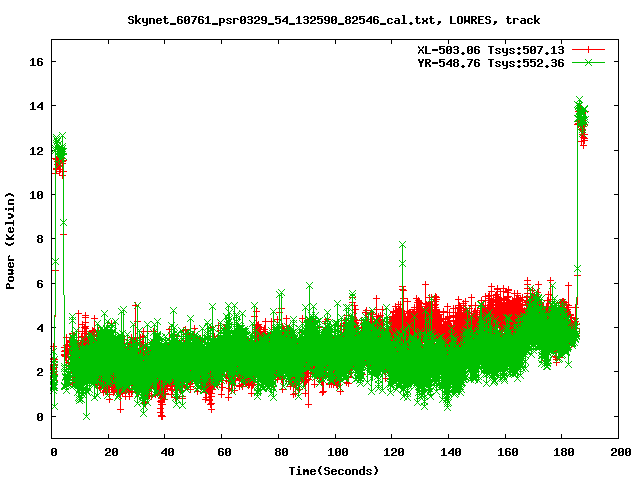The image size is (640, 480).
Task: Click the x-axis tick label 20
Action: [x=111, y=452]
